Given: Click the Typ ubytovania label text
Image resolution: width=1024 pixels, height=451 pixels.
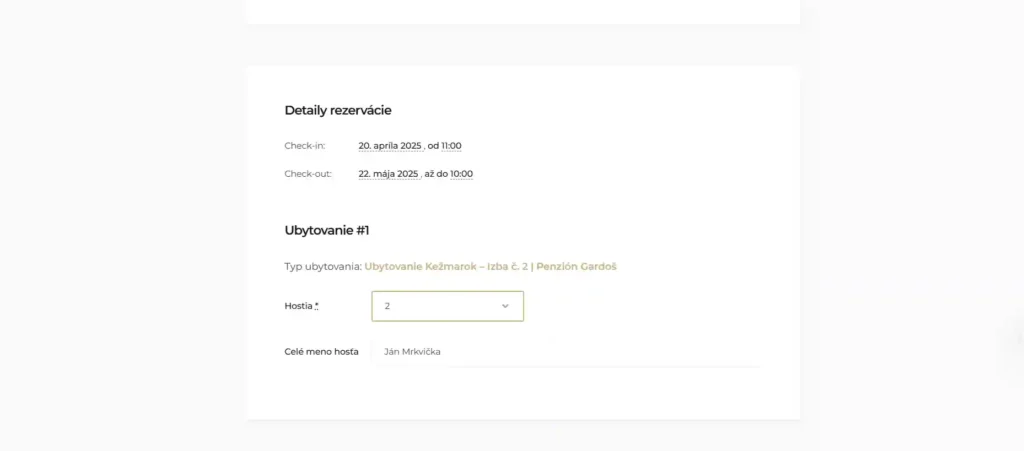Looking at the screenshot, I should tap(323, 266).
